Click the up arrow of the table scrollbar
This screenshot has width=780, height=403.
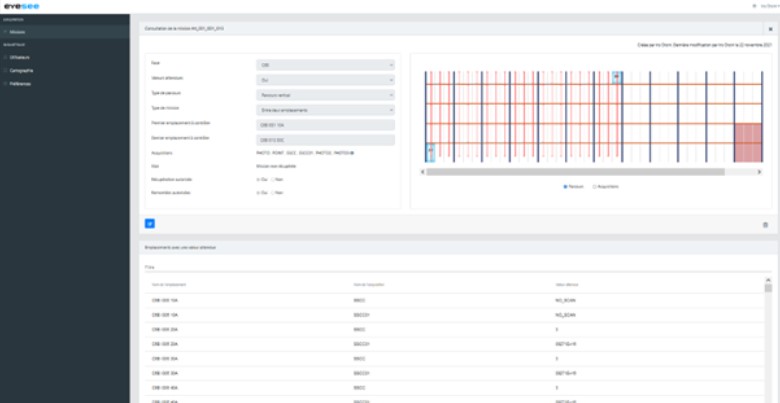click(768, 281)
